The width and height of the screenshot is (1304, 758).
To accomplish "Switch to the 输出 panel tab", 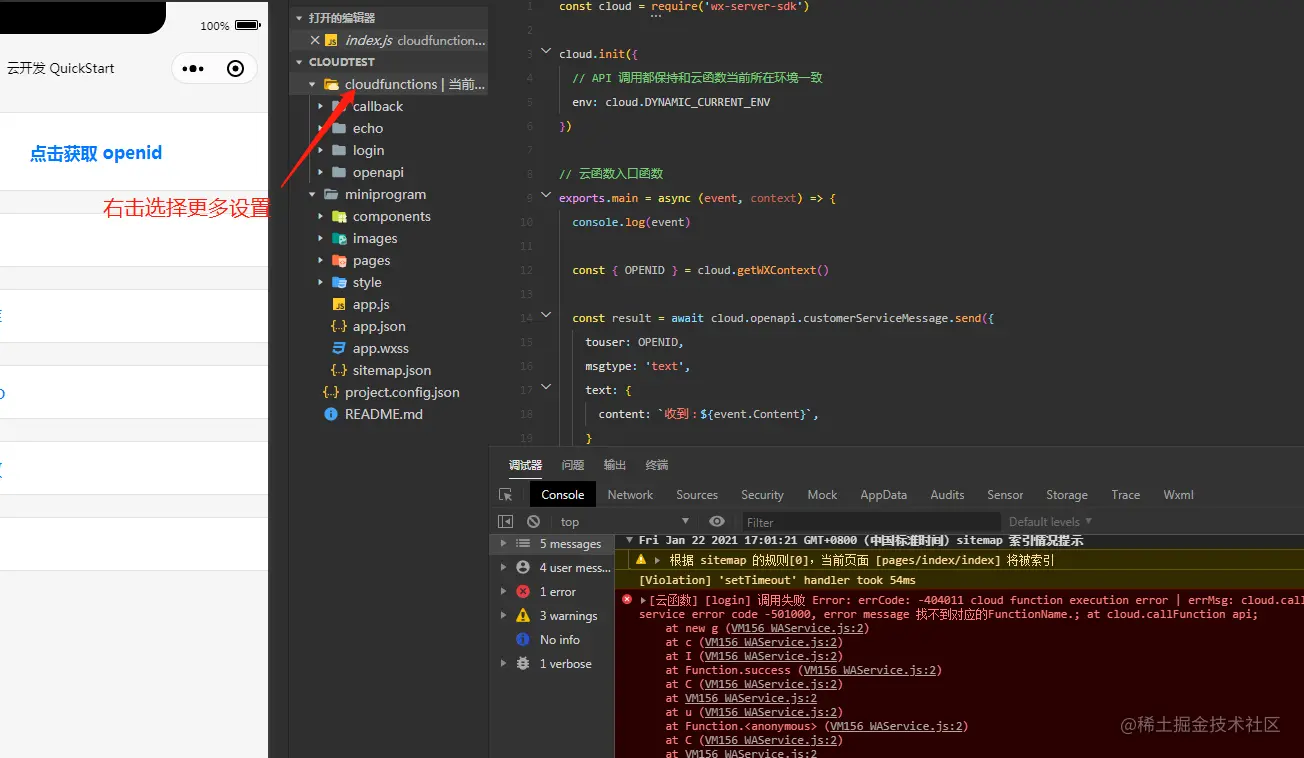I will 615,465.
